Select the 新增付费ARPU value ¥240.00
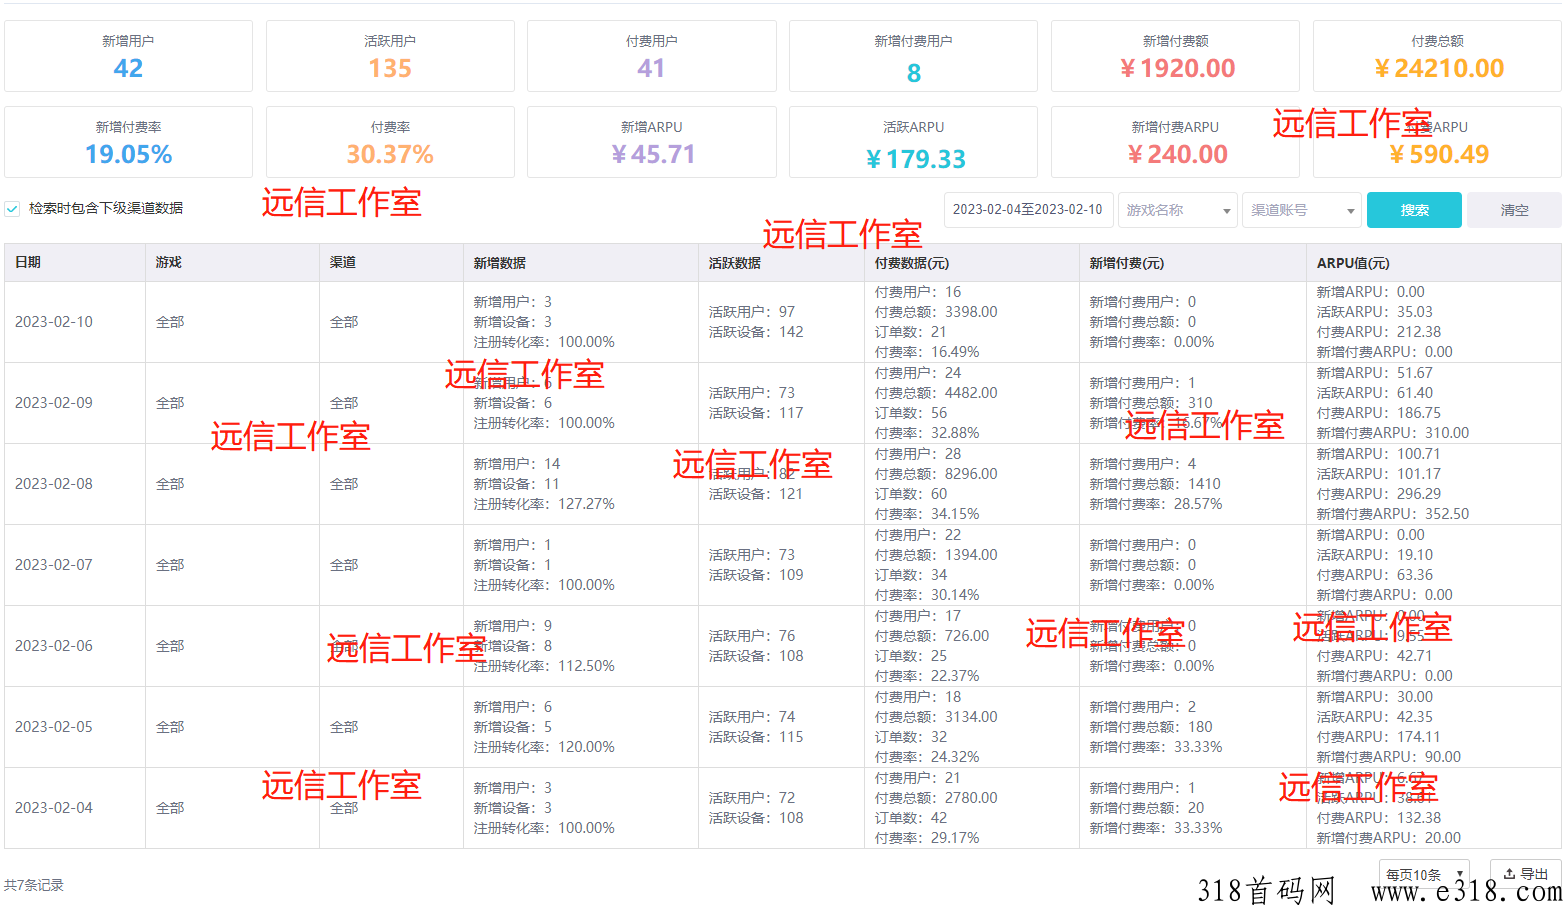 click(1177, 154)
